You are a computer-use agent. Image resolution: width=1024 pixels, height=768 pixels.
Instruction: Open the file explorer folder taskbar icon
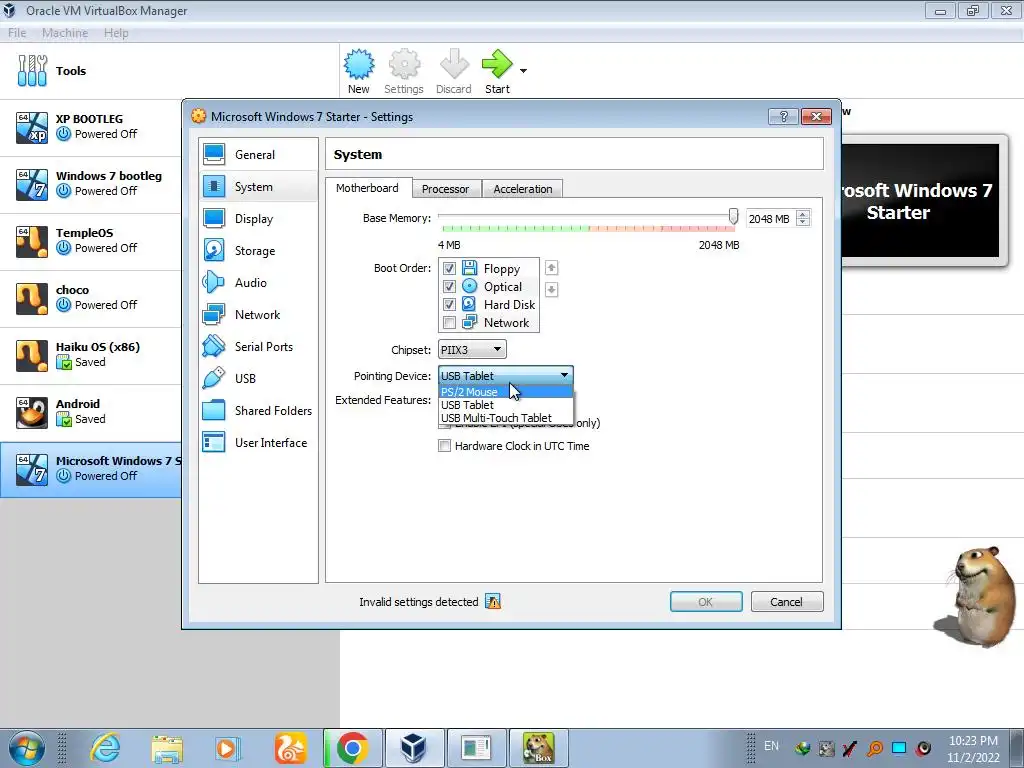tap(167, 748)
